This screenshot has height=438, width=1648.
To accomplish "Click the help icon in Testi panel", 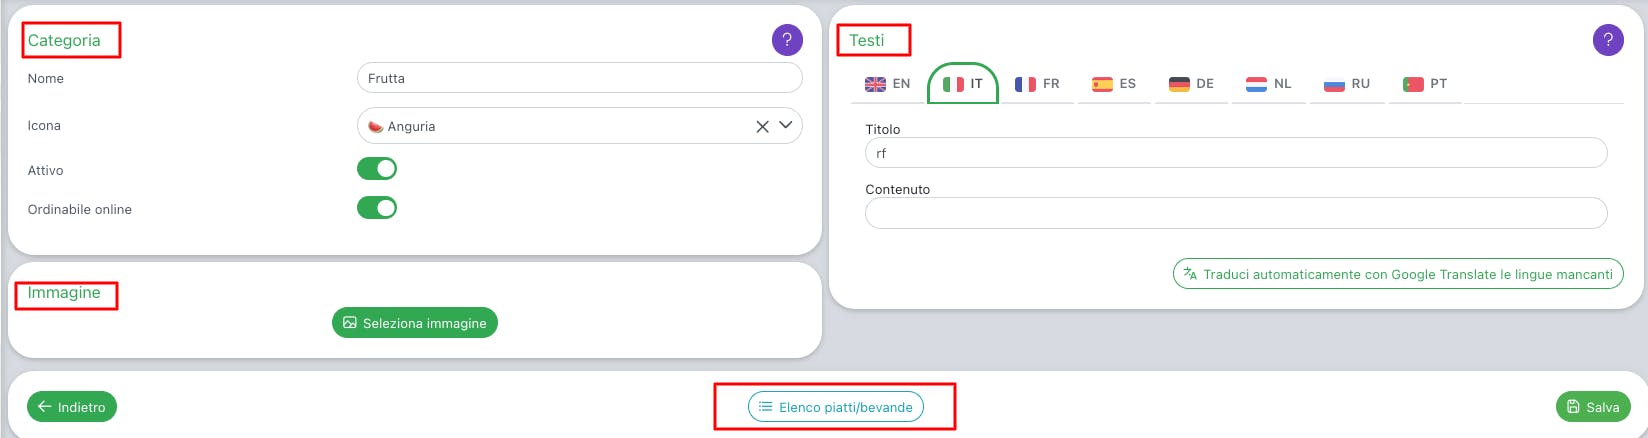I will (x=1608, y=40).
